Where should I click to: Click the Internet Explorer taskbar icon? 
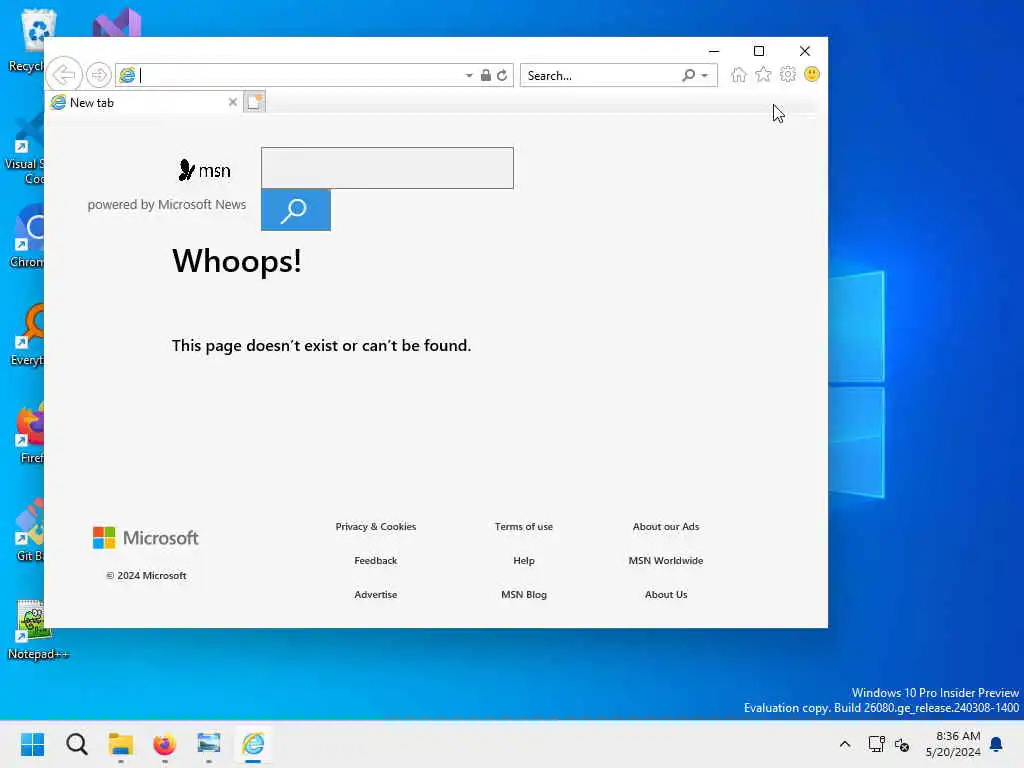[253, 744]
